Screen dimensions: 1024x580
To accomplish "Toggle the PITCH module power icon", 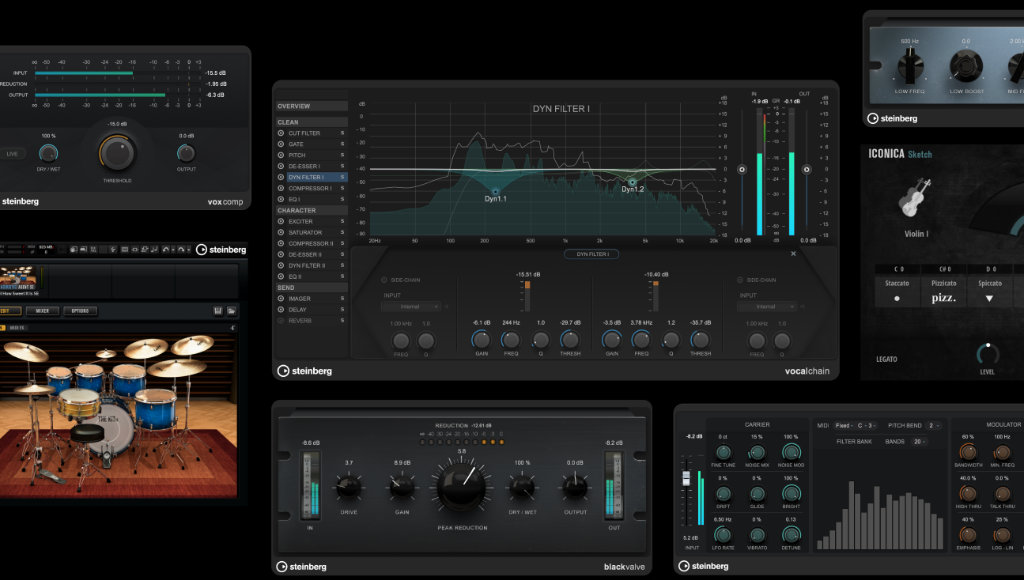I will (281, 155).
